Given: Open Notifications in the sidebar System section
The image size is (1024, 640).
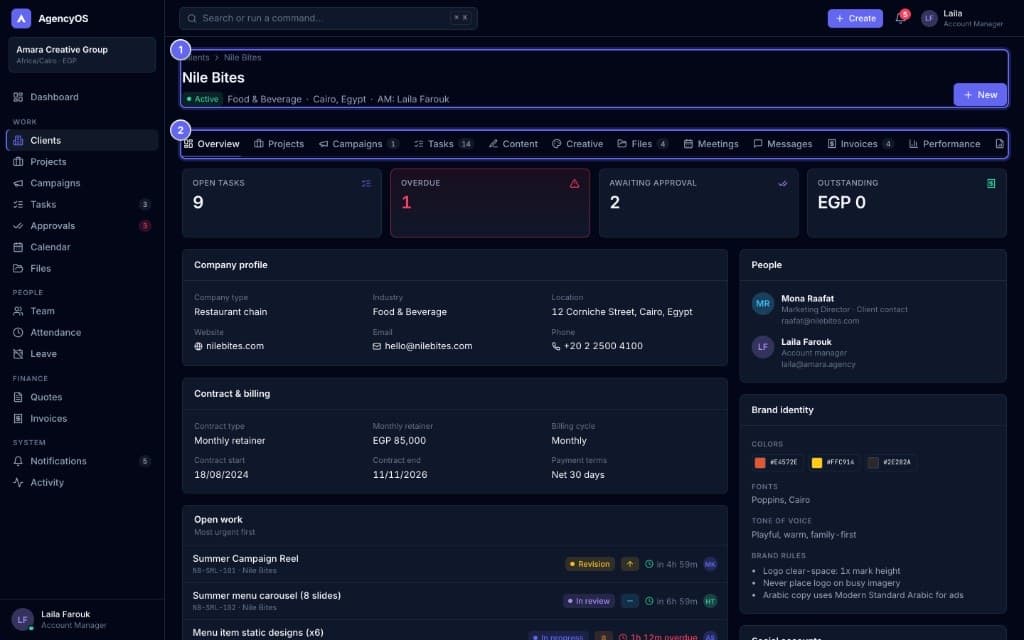Looking at the screenshot, I should tap(82, 461).
